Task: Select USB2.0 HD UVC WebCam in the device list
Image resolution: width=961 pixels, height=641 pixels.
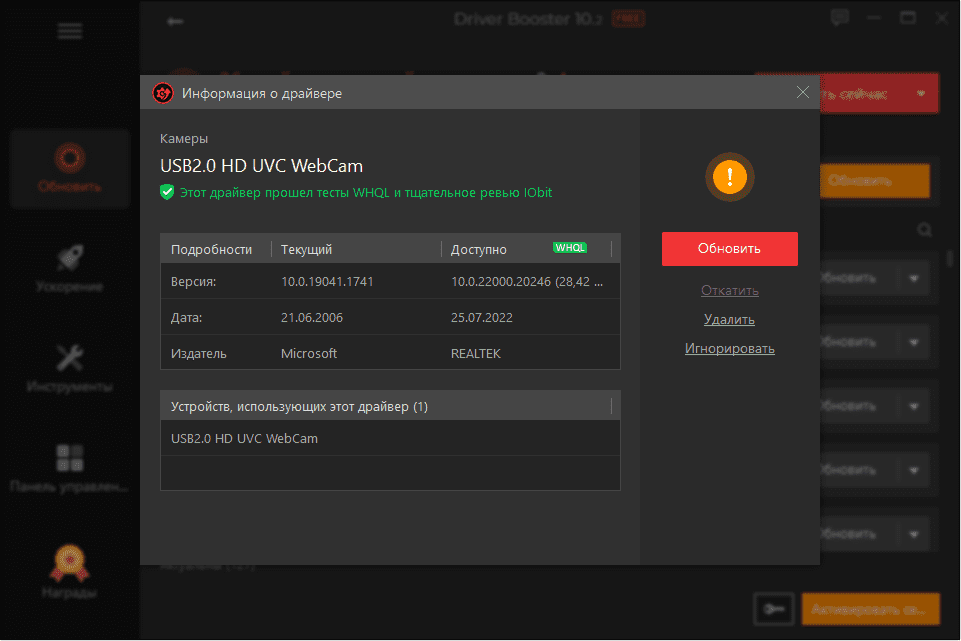Action: pyautogui.click(x=390, y=439)
